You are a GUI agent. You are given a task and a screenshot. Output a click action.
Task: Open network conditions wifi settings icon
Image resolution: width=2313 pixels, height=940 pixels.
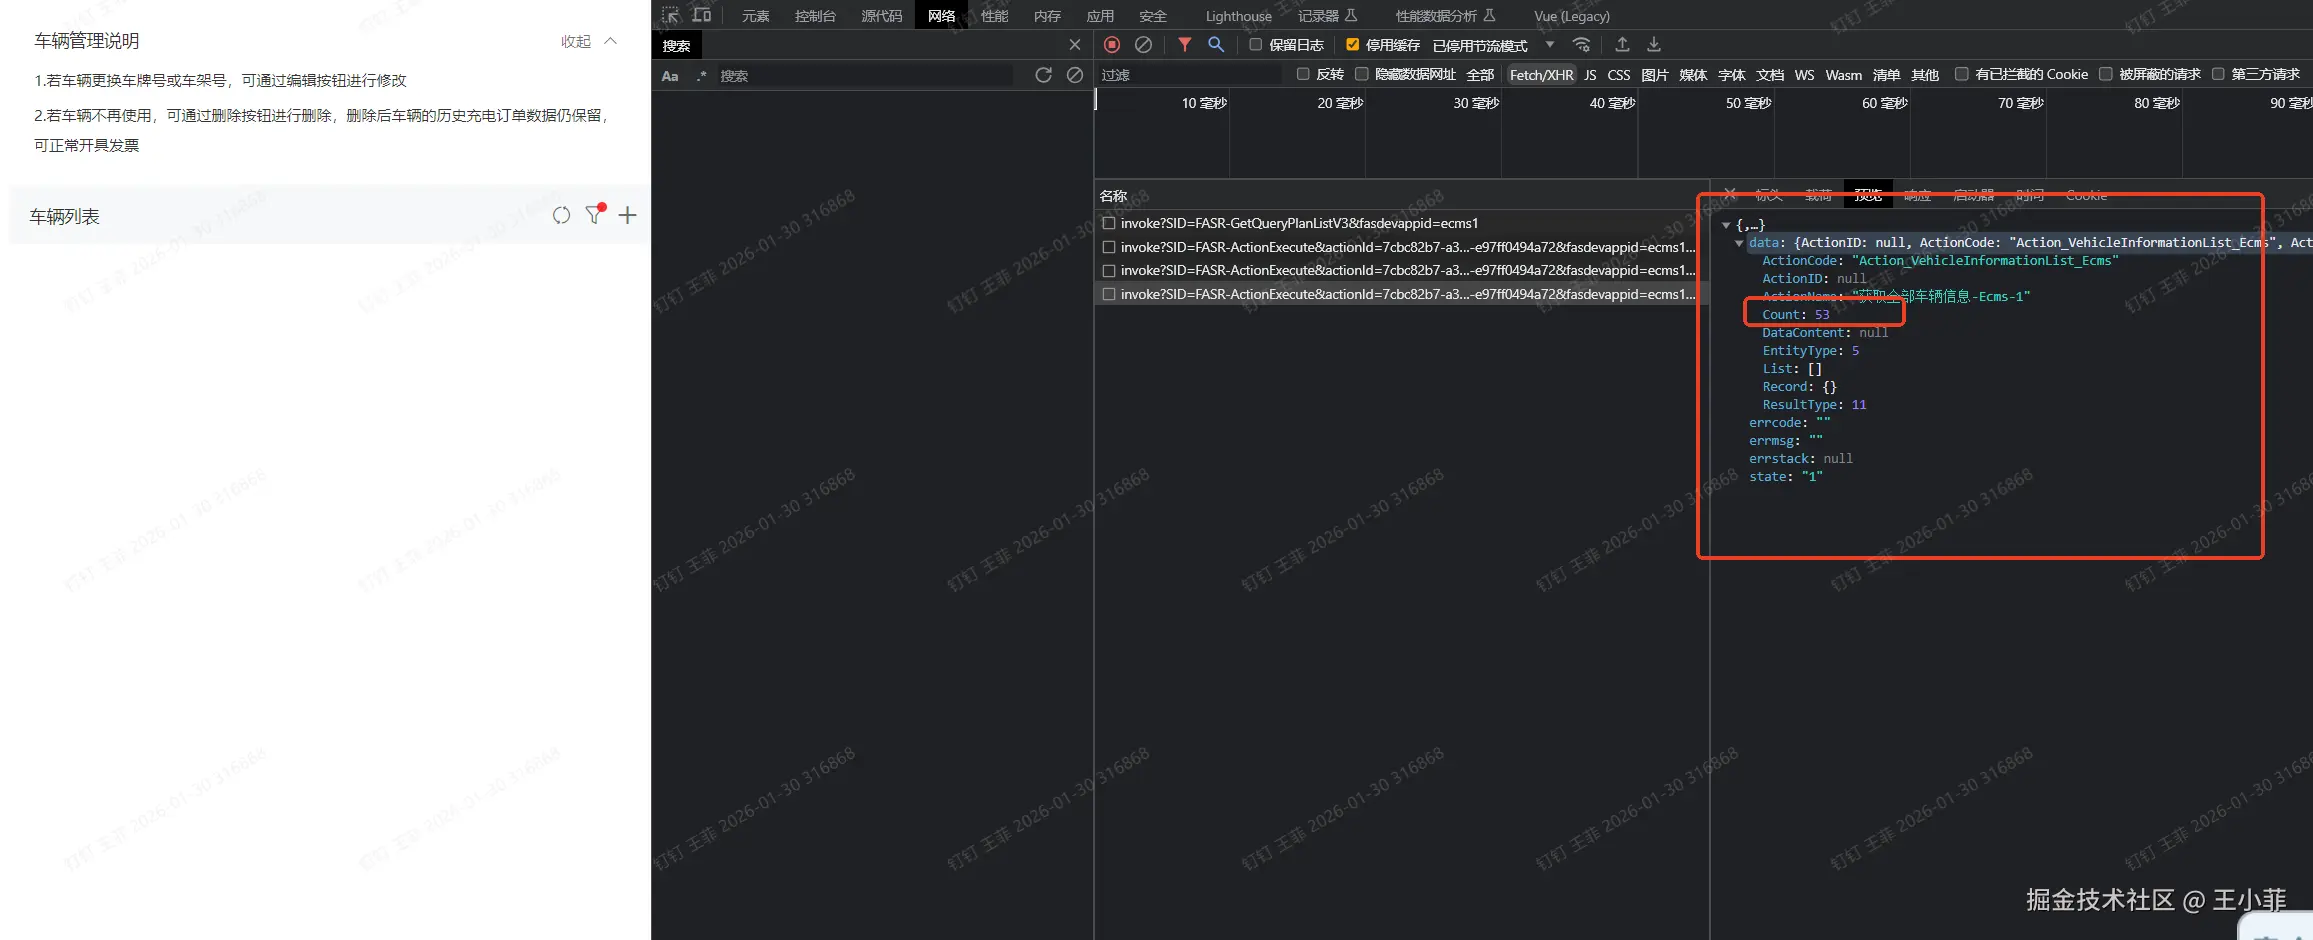(1581, 45)
